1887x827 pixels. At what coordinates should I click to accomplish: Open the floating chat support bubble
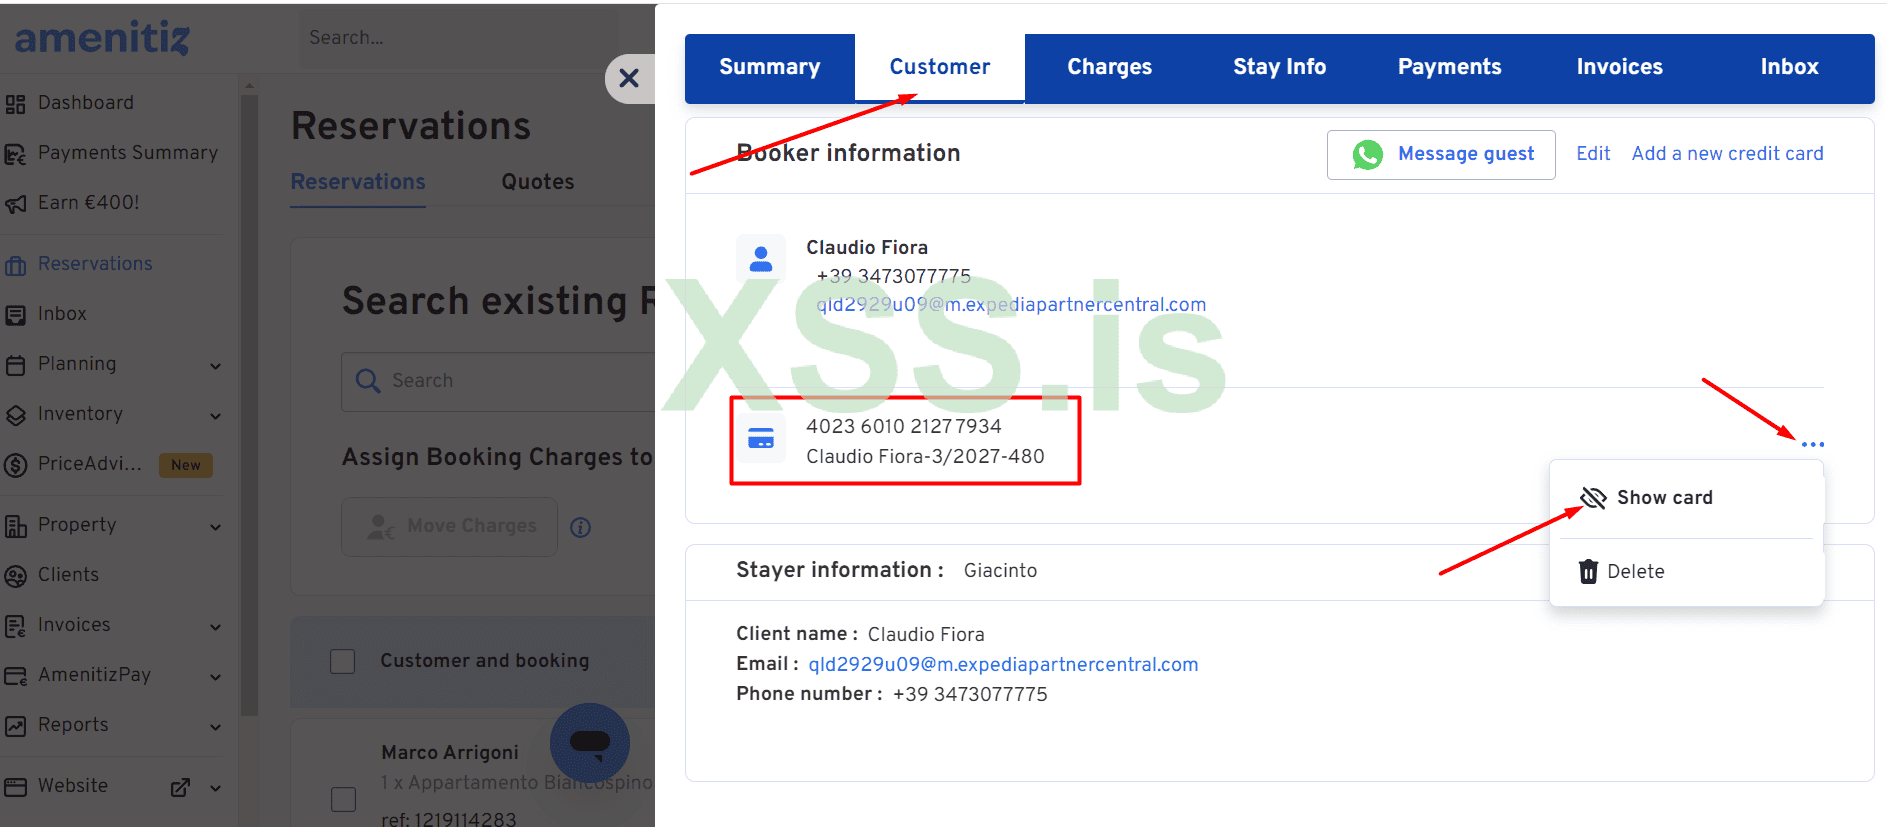[x=589, y=742]
